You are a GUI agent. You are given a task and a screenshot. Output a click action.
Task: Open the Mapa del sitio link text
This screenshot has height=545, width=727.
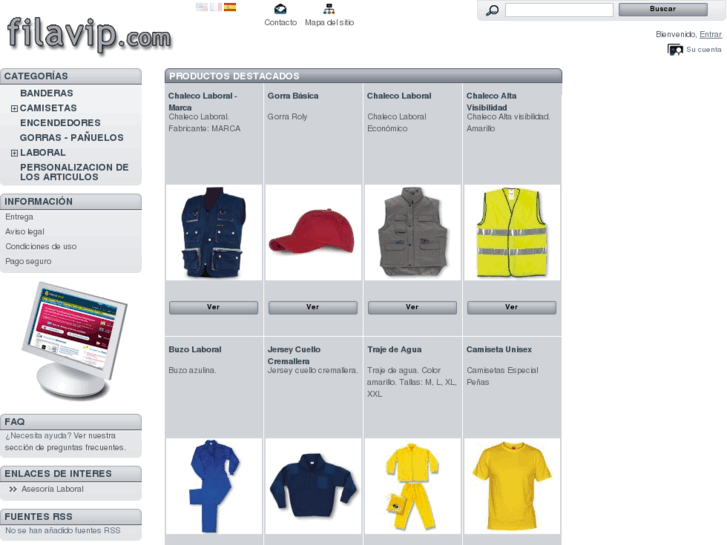(x=329, y=22)
